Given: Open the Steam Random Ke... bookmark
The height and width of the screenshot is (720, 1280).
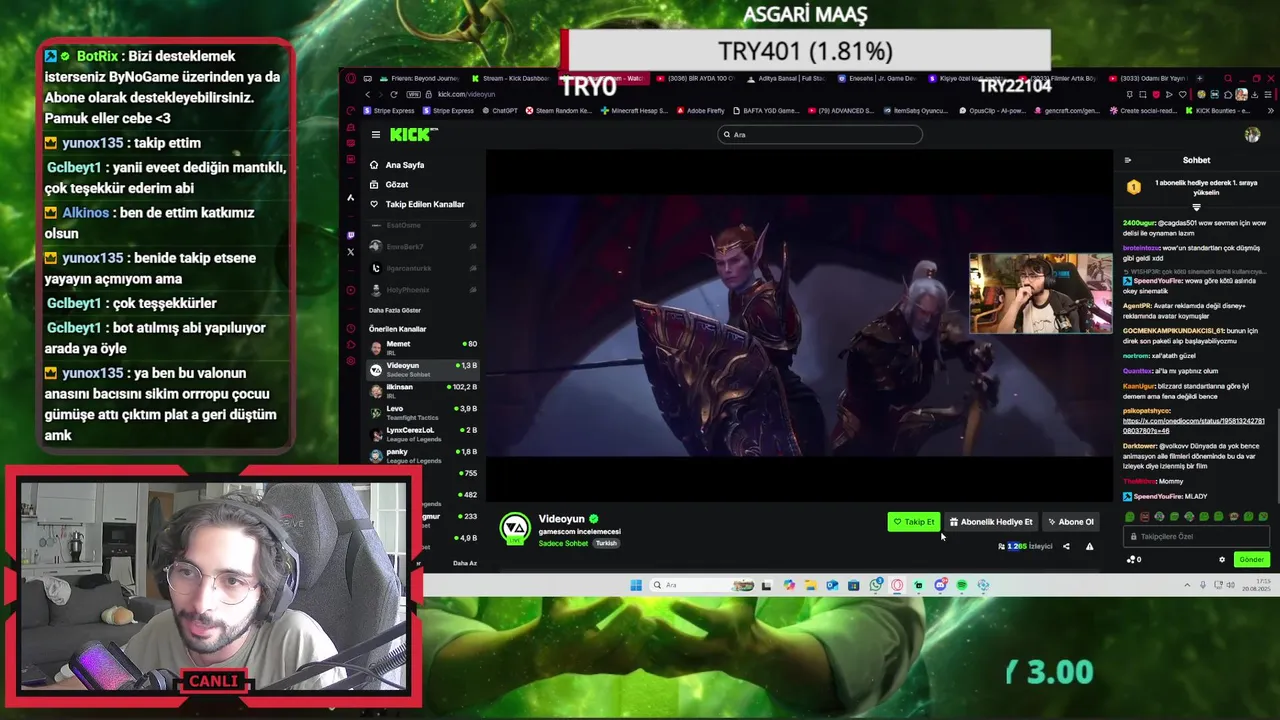Looking at the screenshot, I should click(x=560, y=111).
